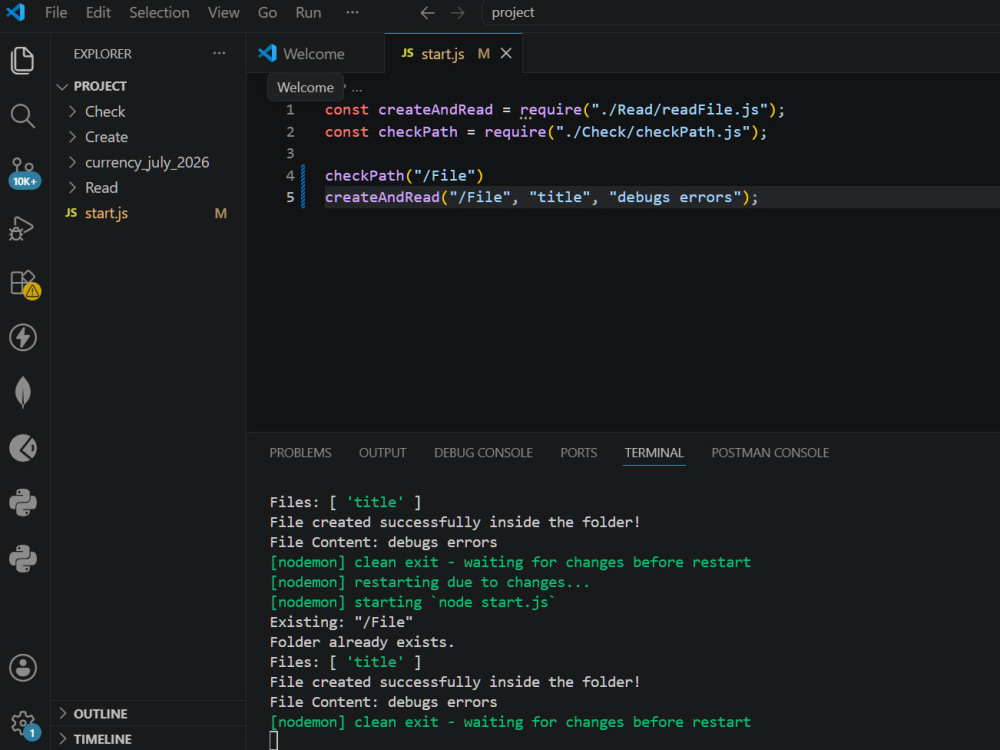1000x750 pixels.
Task: Click the VS Code logo in title bar
Action: [15, 12]
